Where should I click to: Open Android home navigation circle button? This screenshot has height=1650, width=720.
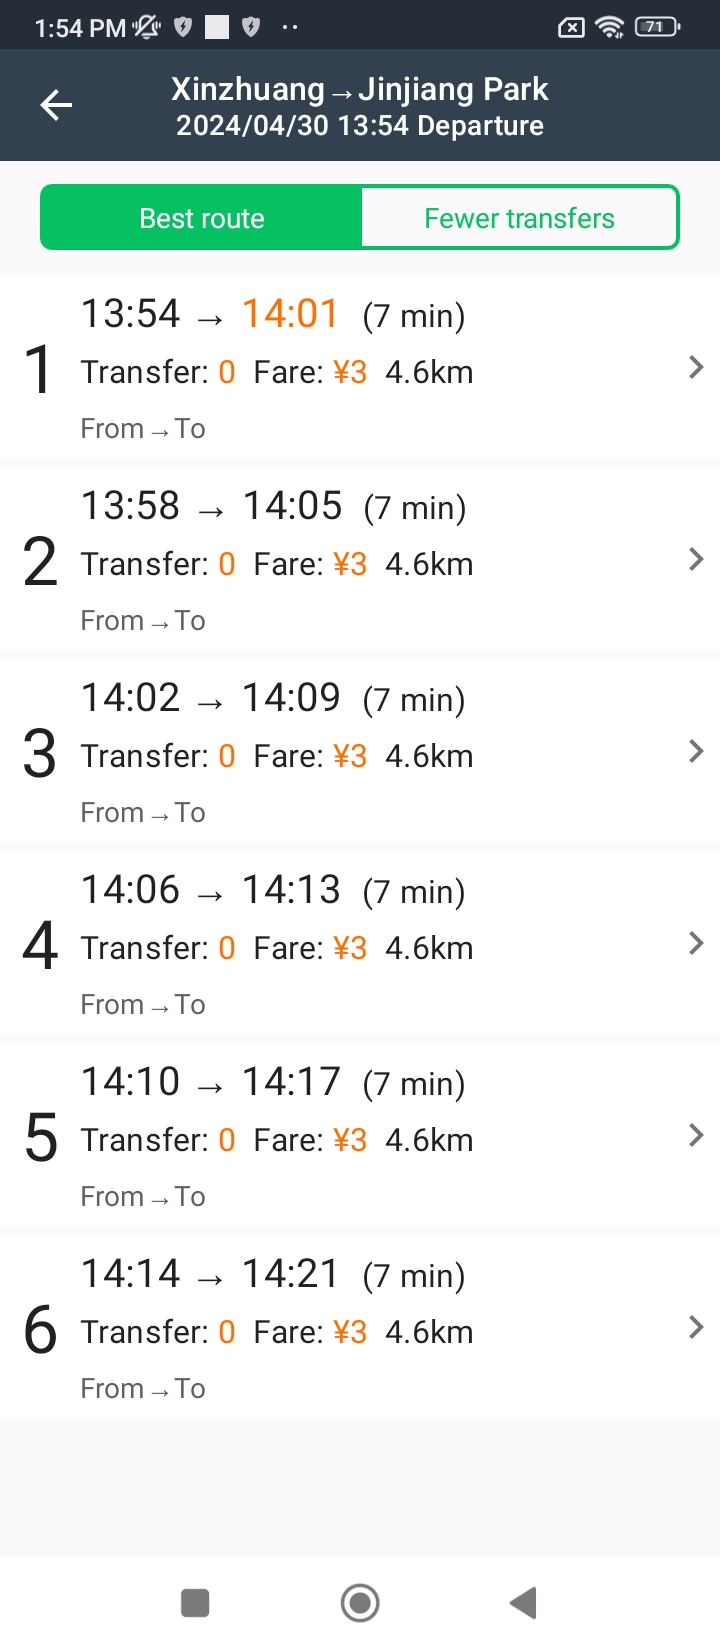360,1602
